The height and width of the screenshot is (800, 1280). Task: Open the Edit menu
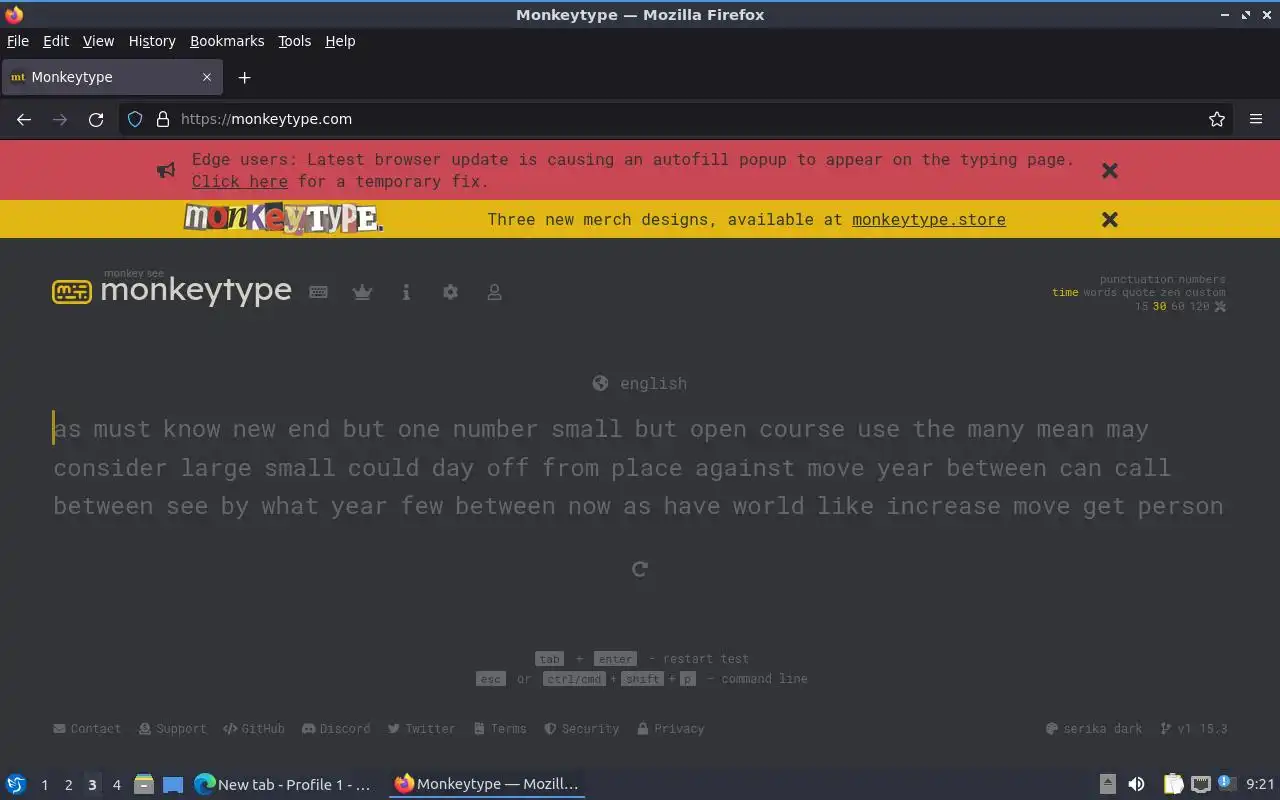[x=56, y=41]
